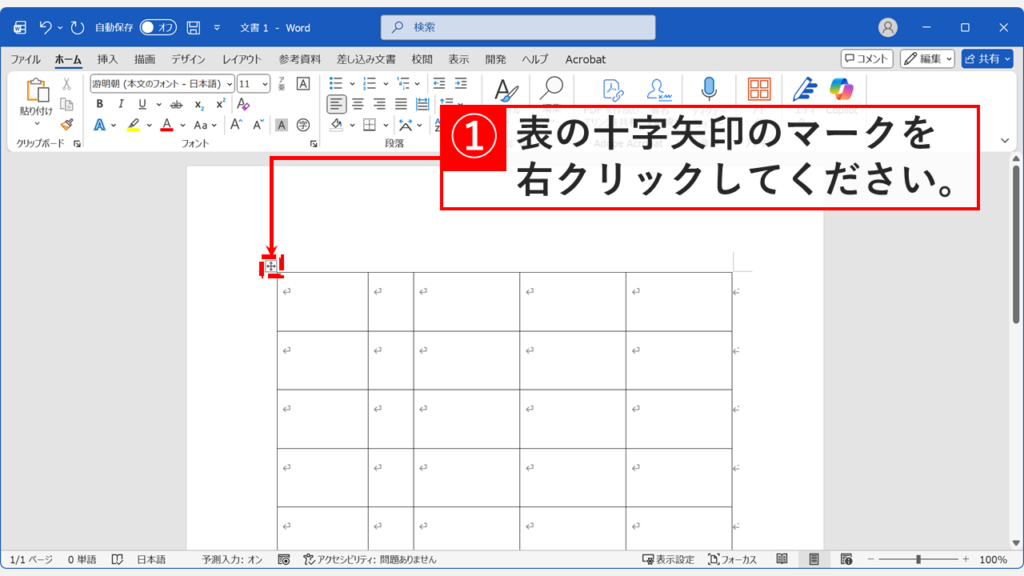Screen dimensions: 1024x576
Task: Click the Editor pen icon in the ribbon
Action: coord(803,89)
